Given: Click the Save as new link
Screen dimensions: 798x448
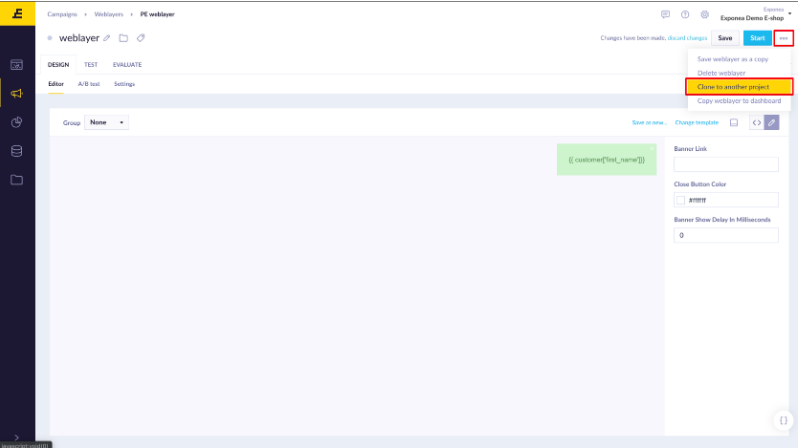Looking at the screenshot, I should pyautogui.click(x=649, y=123).
